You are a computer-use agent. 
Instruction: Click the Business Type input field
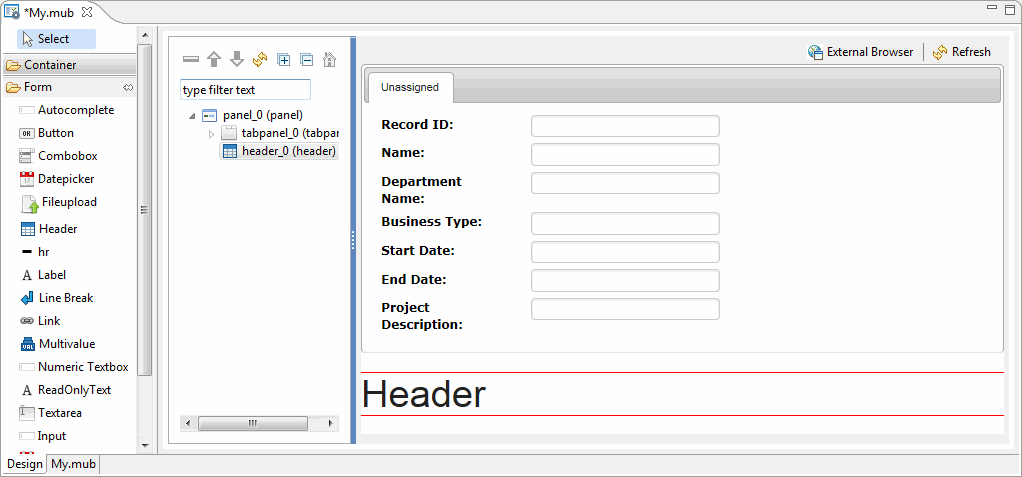(x=625, y=224)
